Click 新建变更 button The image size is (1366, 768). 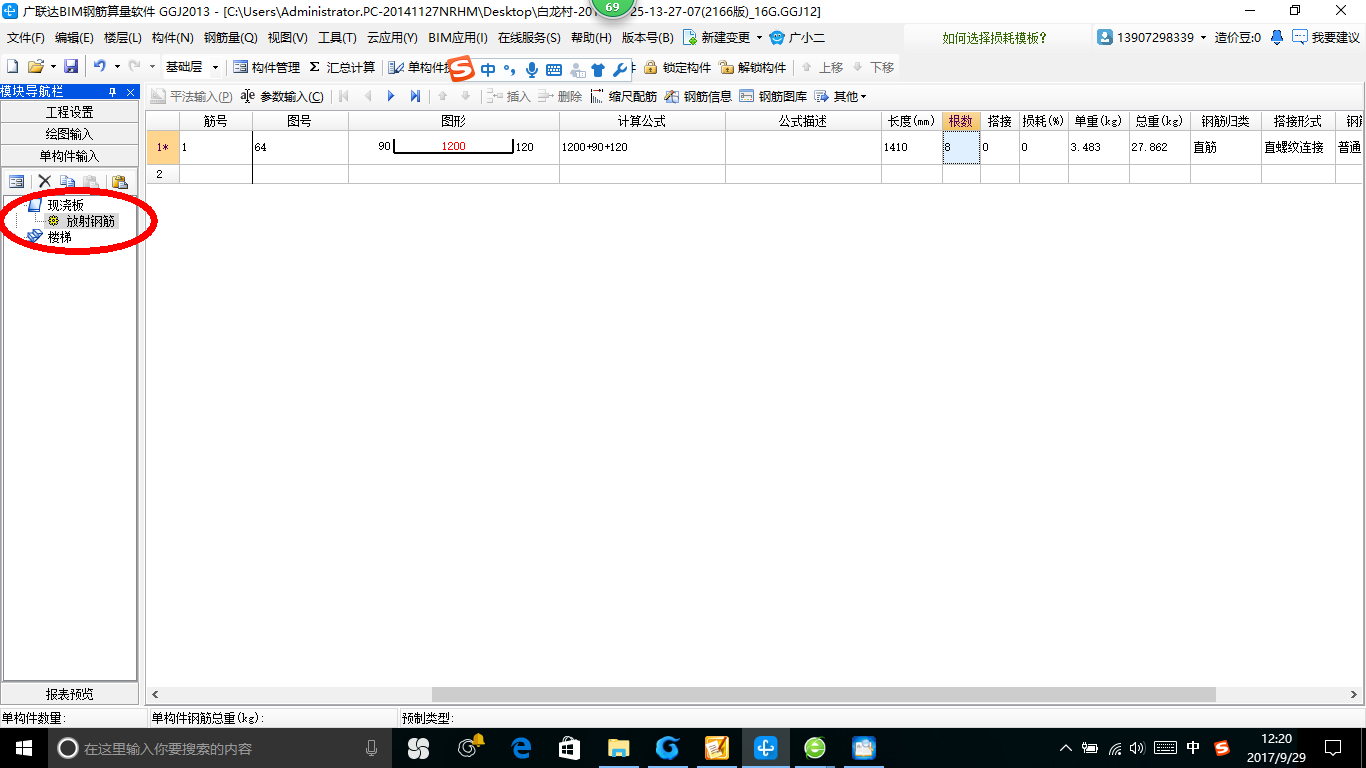(716, 38)
